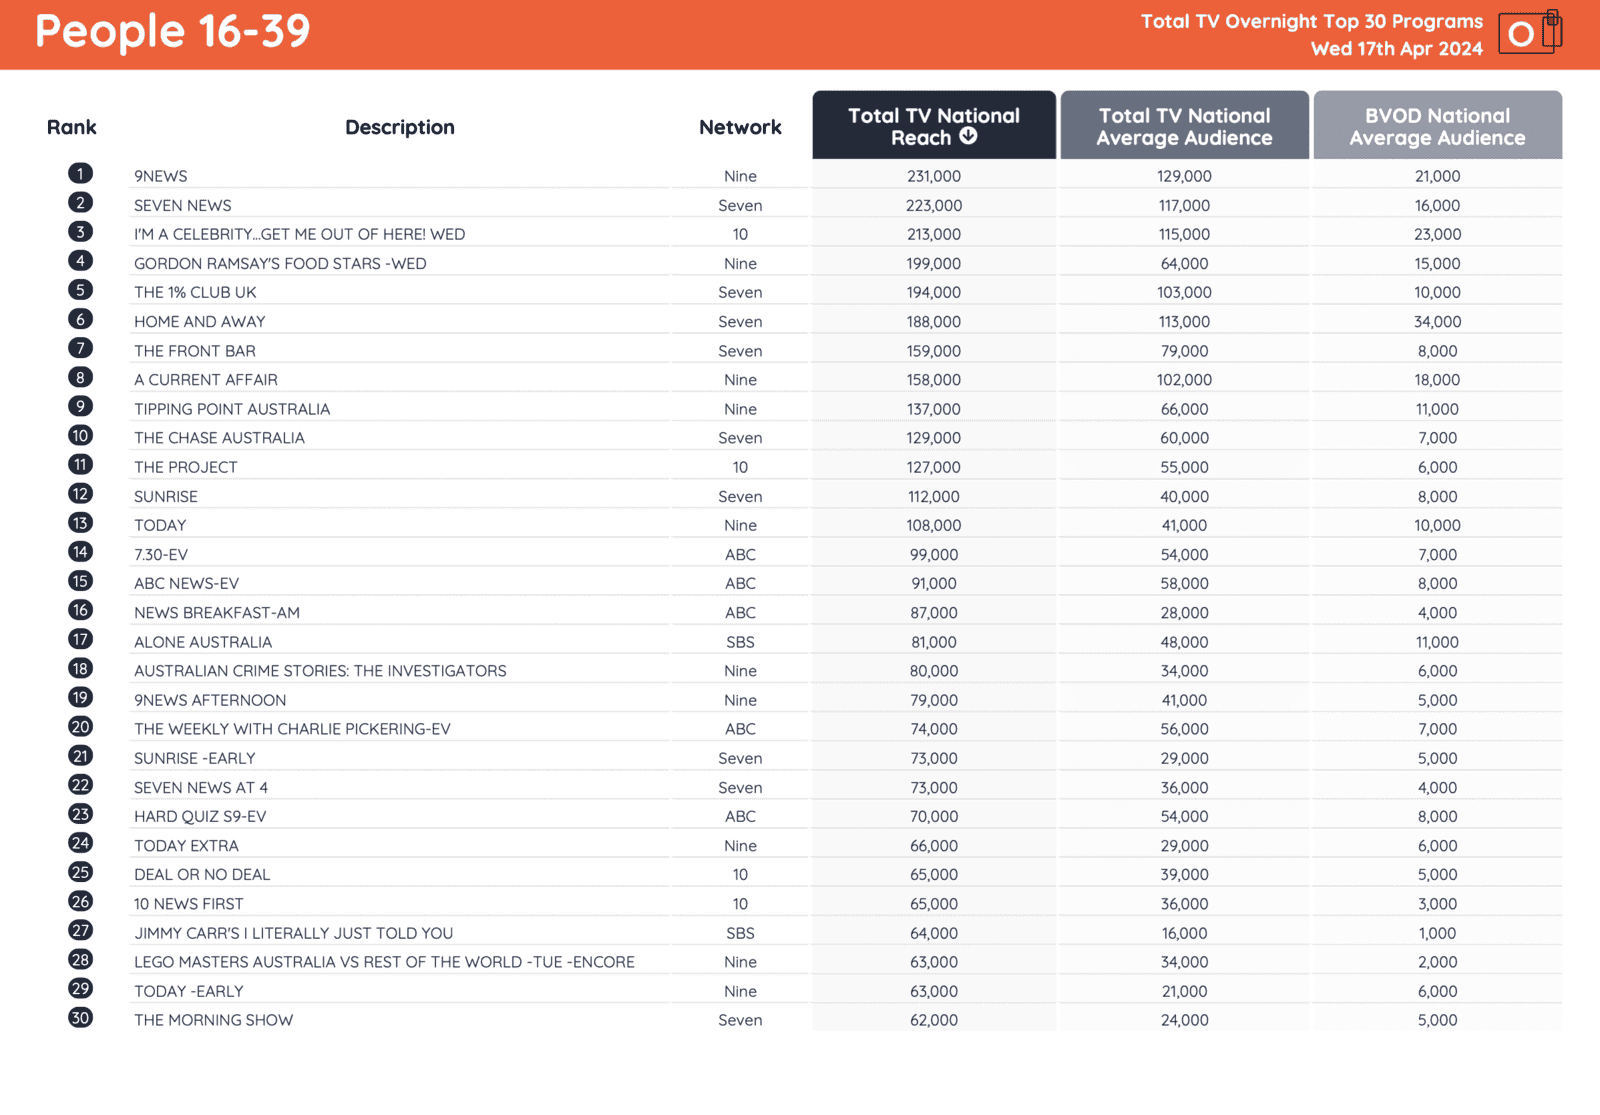Click rank badge number 9
This screenshot has height=1115, width=1600.
coord(81,406)
